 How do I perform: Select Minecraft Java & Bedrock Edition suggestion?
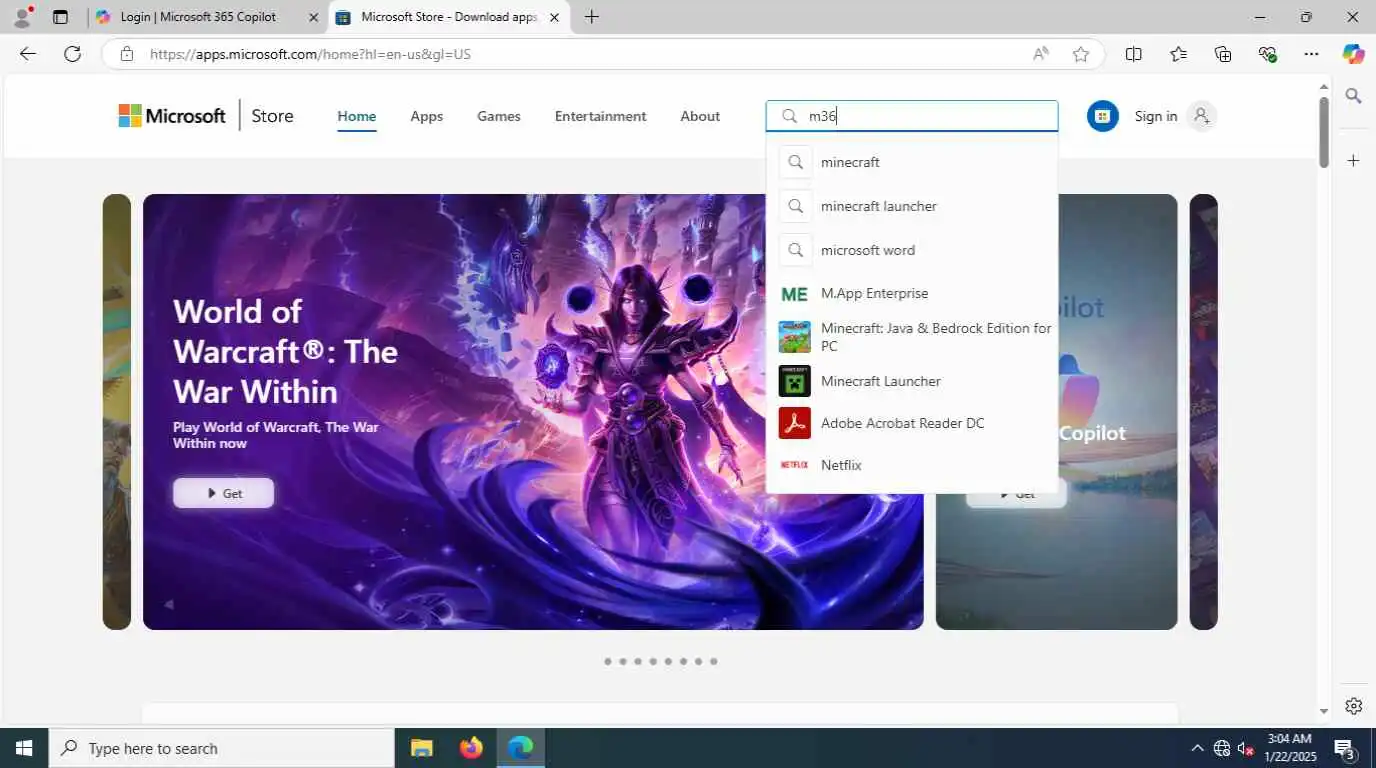pos(912,337)
